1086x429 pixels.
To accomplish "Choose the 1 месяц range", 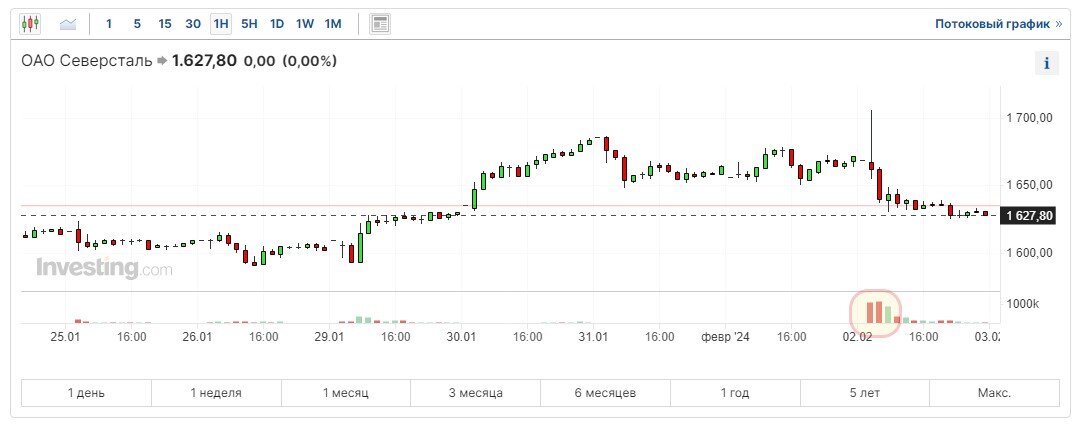I will (346, 393).
